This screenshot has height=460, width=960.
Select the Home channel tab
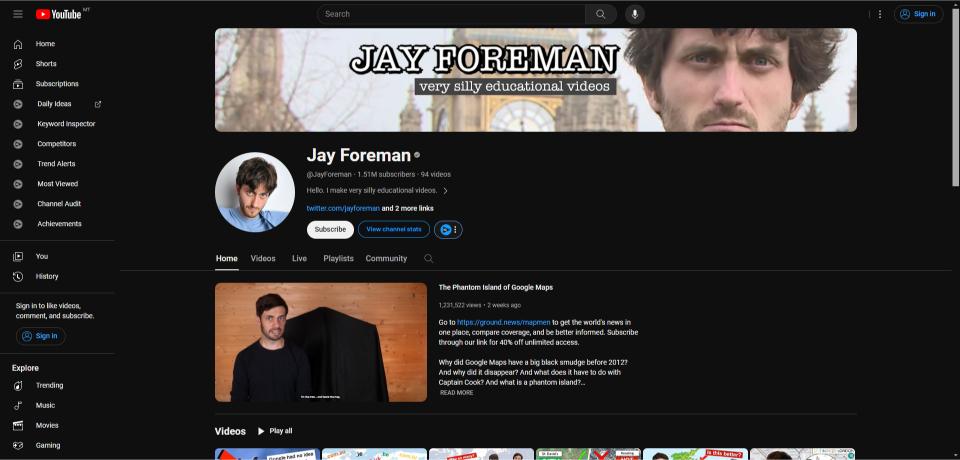pyautogui.click(x=227, y=258)
